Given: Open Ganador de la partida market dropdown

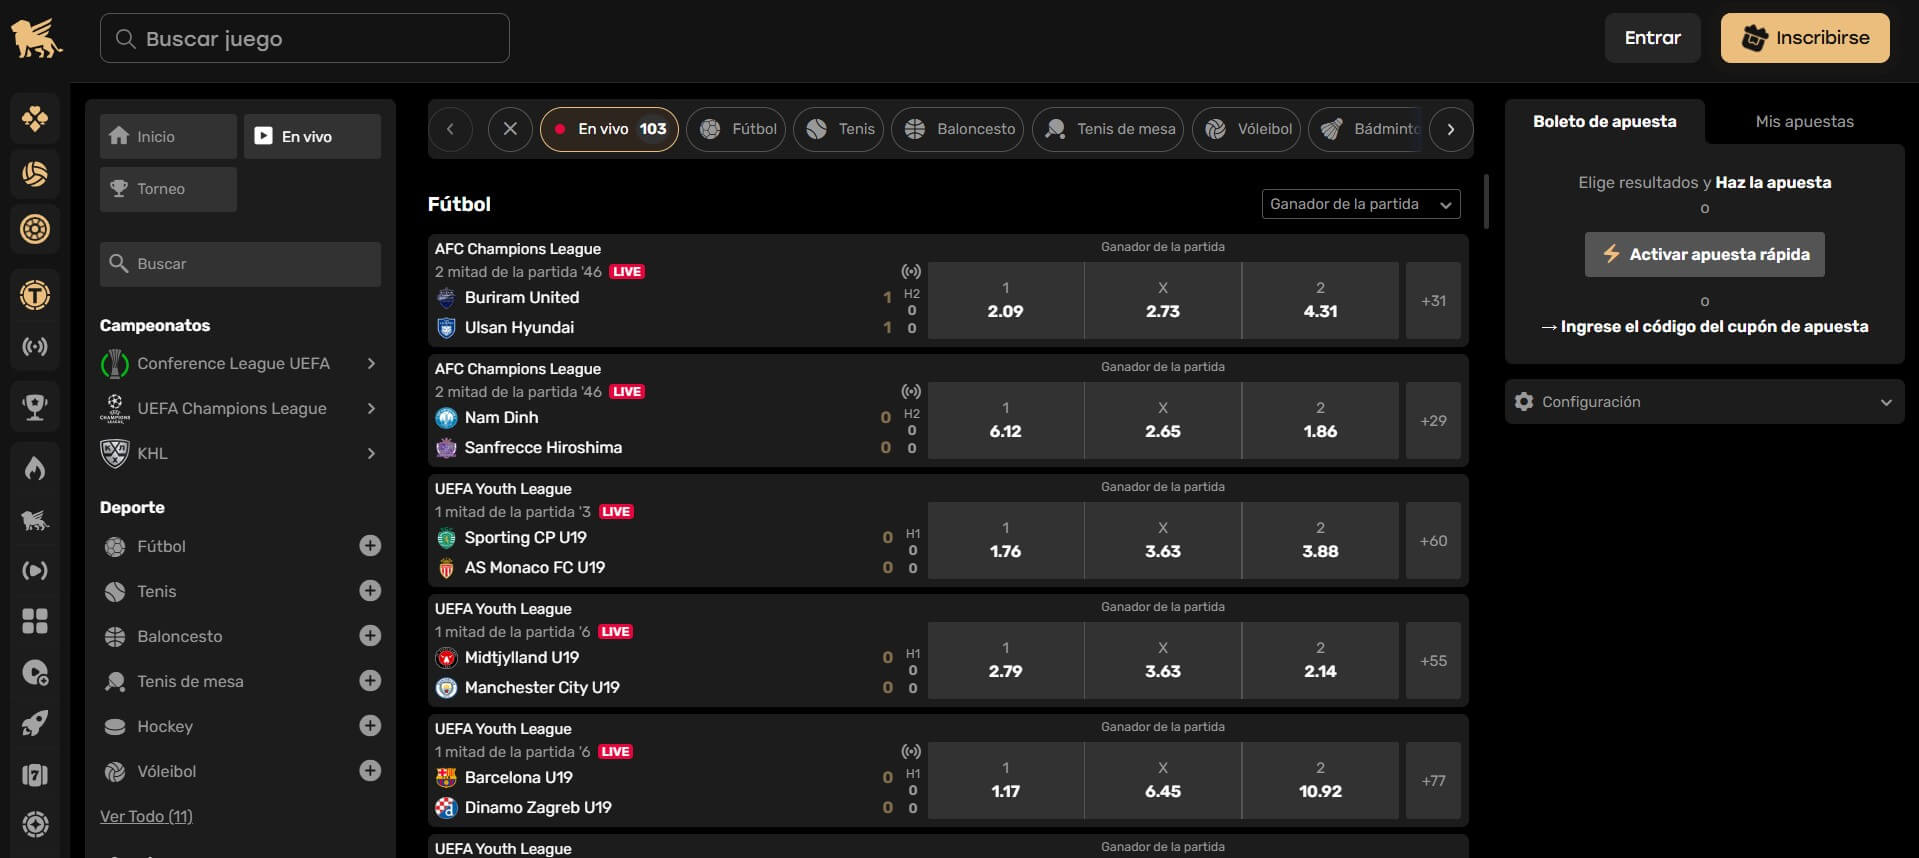Looking at the screenshot, I should [x=1361, y=204].
